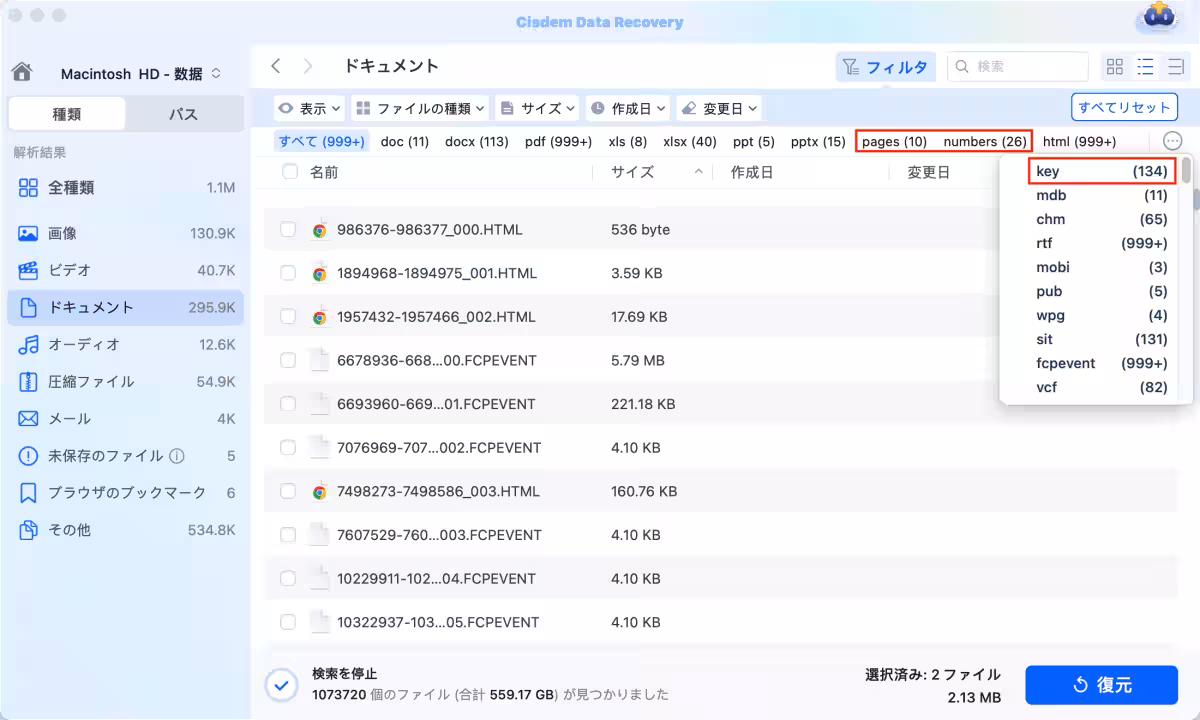Click the info icon beside 未保存のファイル

coord(177,456)
